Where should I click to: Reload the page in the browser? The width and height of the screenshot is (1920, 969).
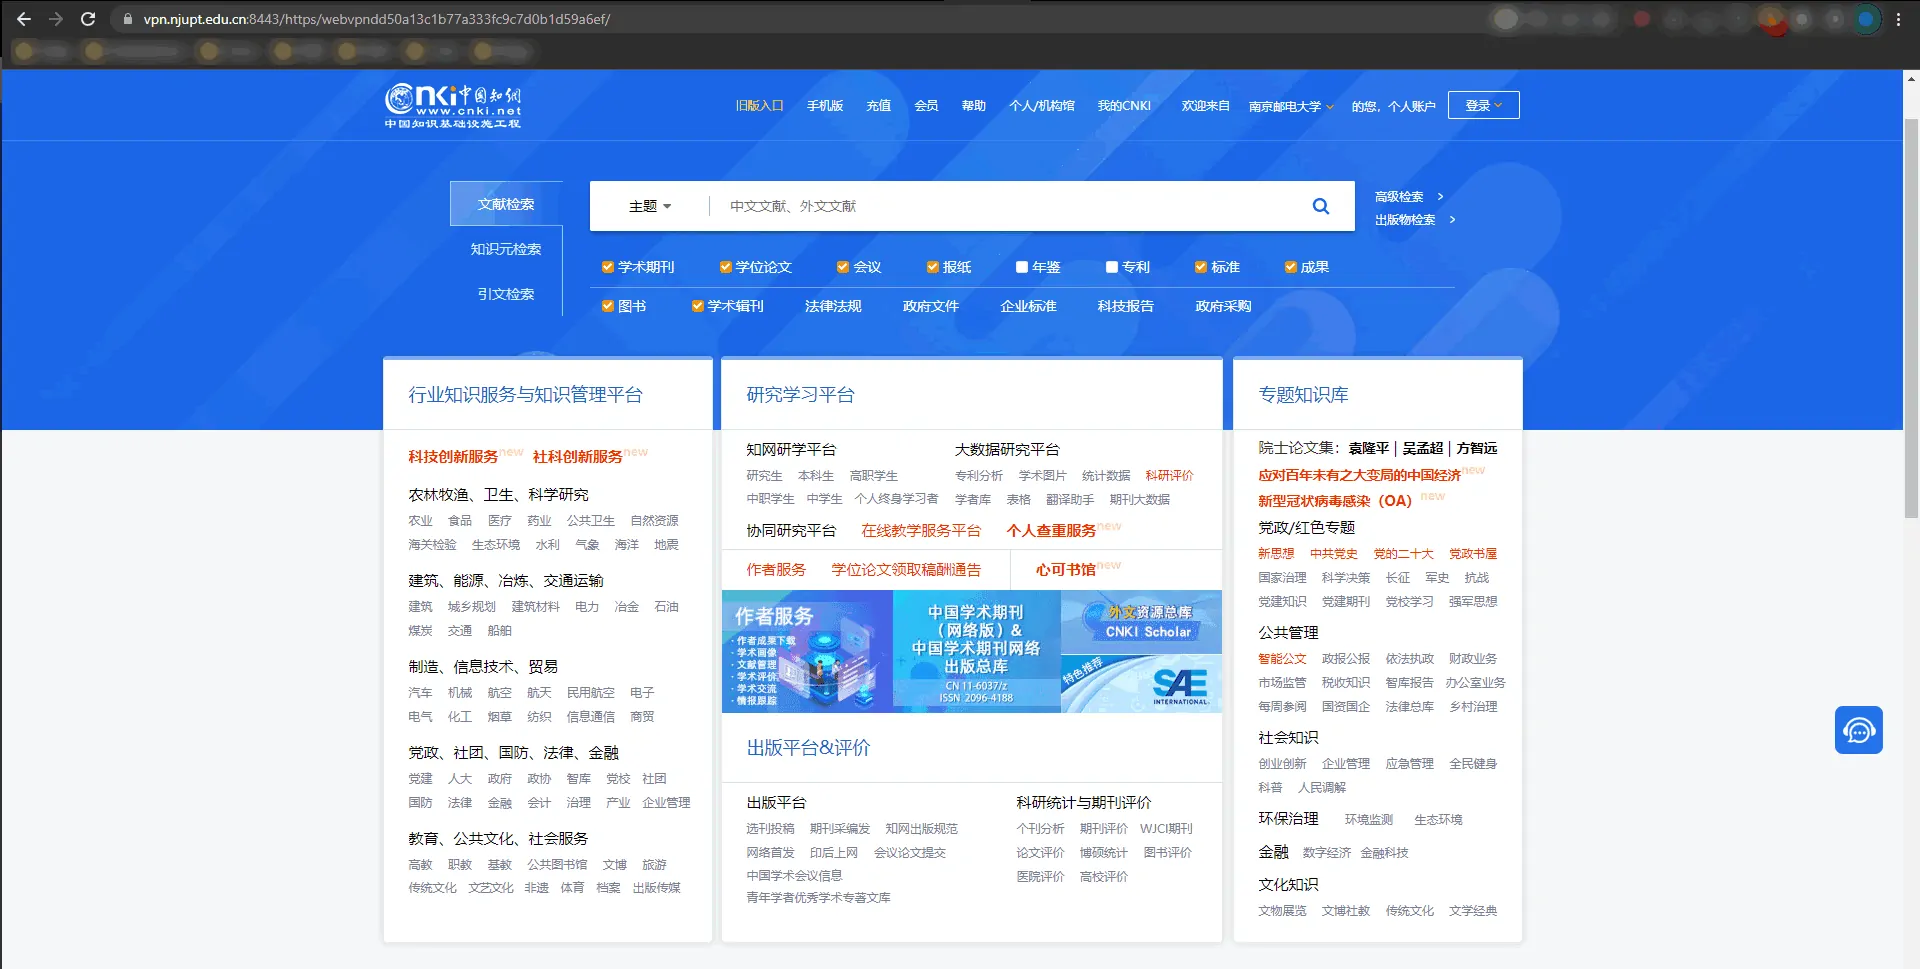pyautogui.click(x=88, y=19)
